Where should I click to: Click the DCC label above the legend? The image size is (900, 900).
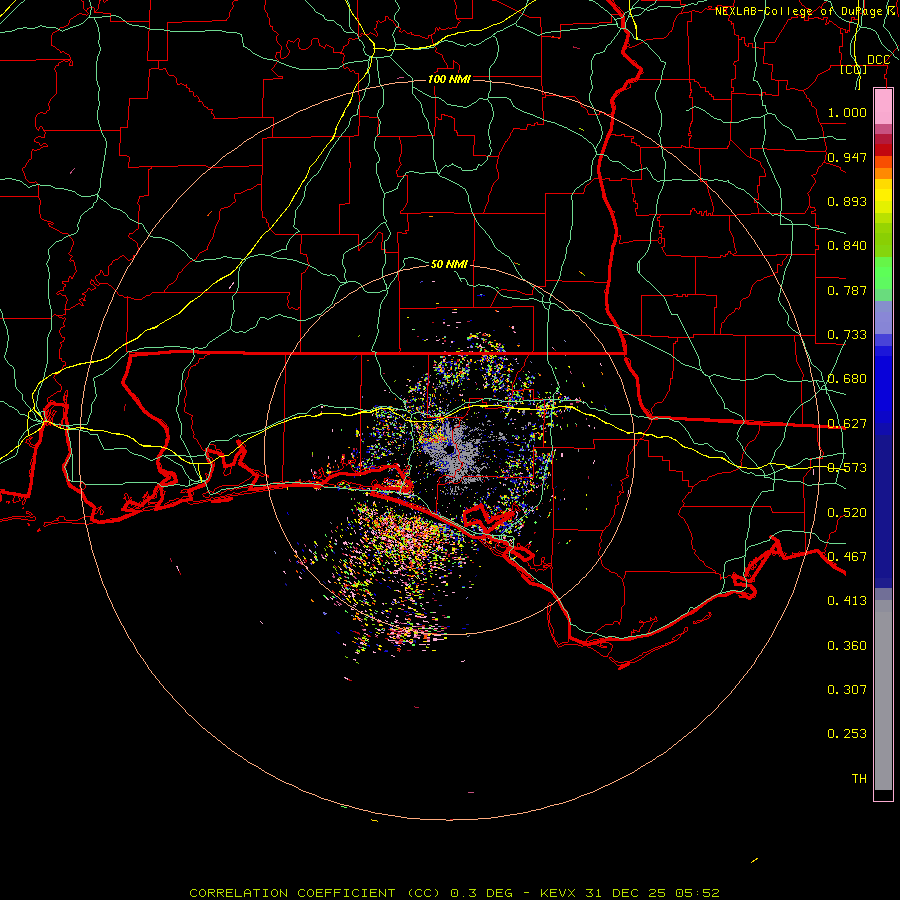pos(878,60)
